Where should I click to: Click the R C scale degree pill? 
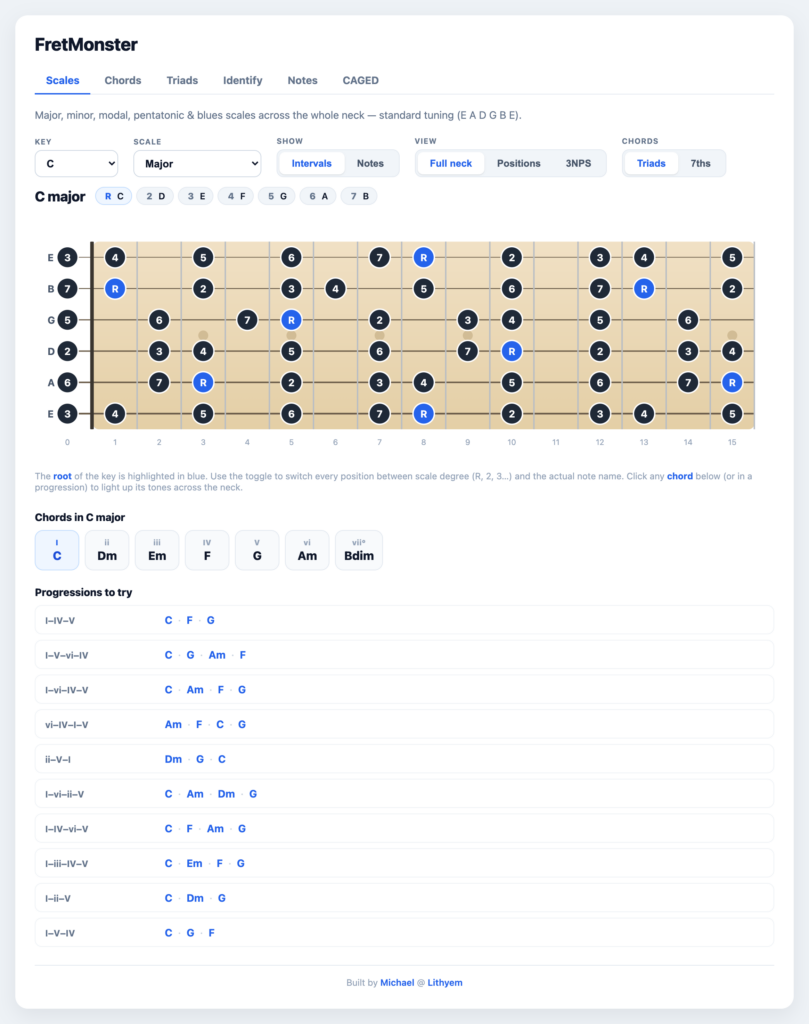pyautogui.click(x=114, y=196)
